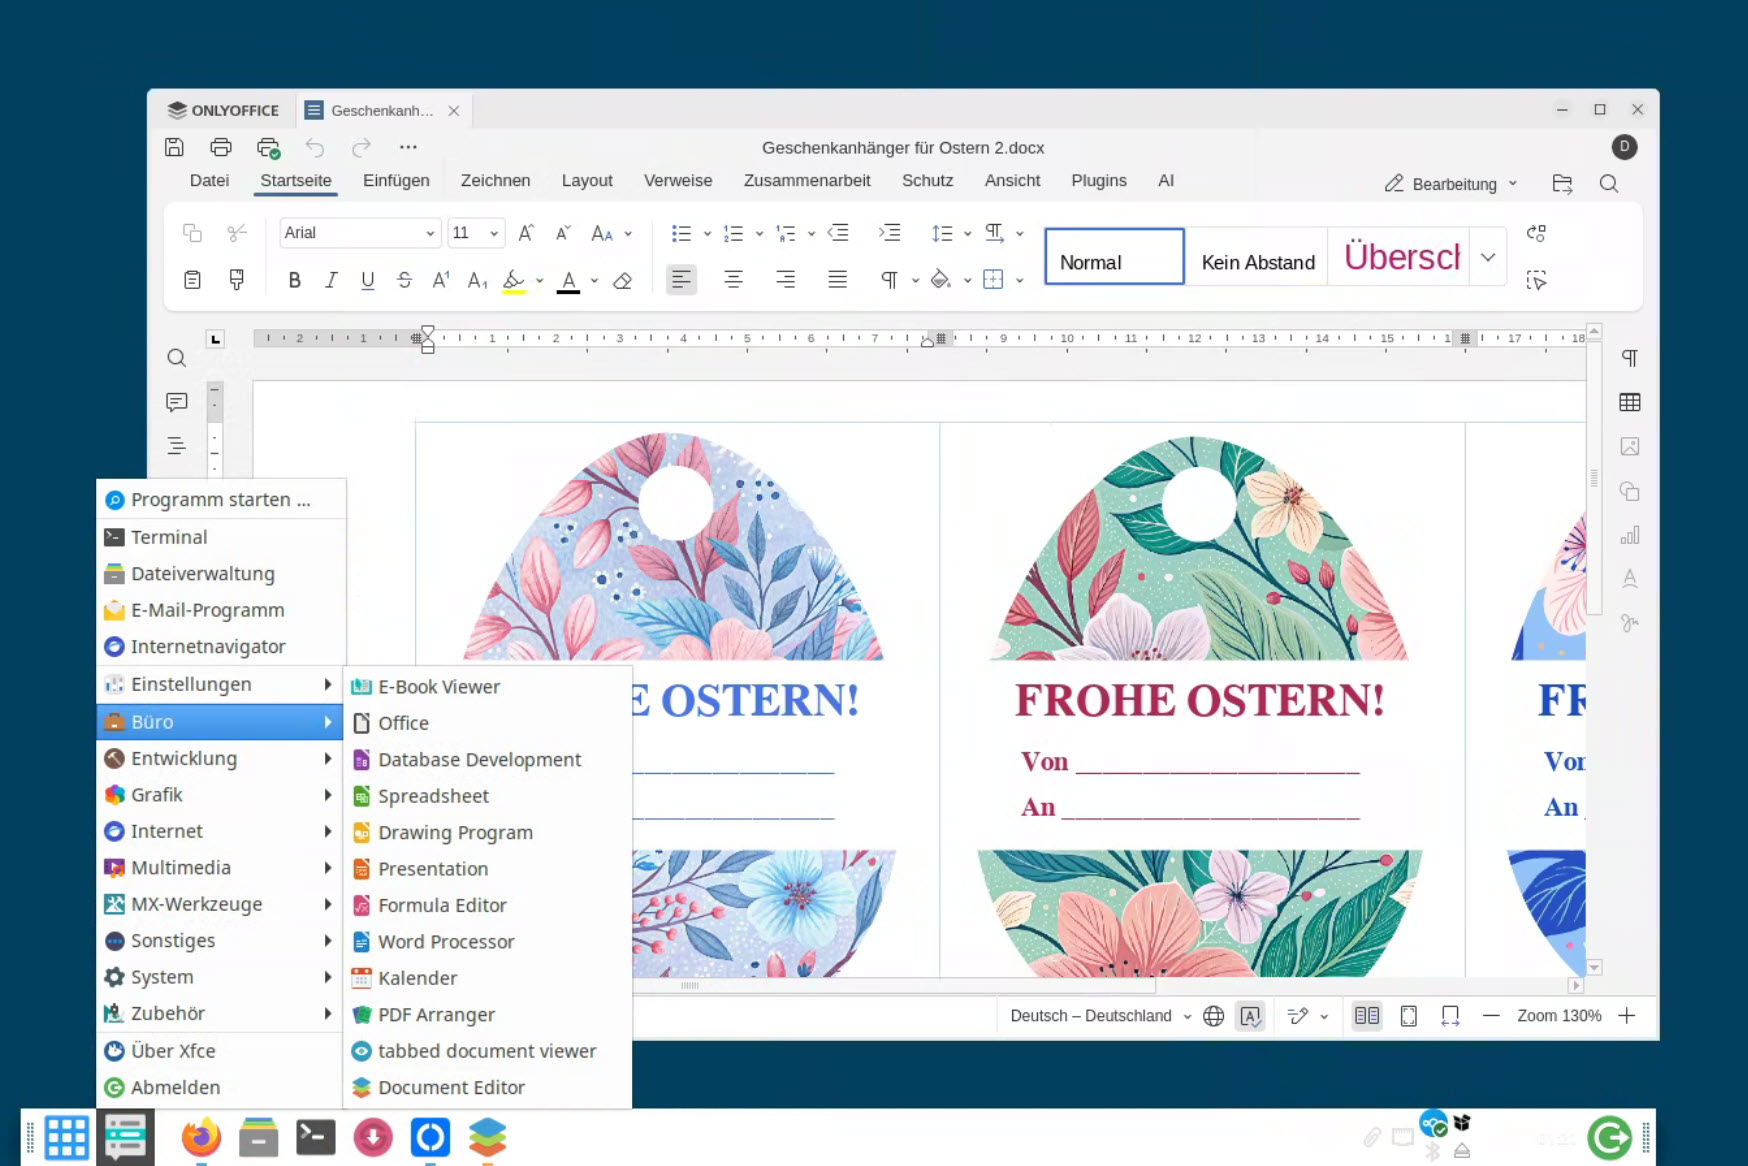The height and width of the screenshot is (1166, 1748).
Task: Select Word Processor from Büro submenu
Action: tap(446, 942)
